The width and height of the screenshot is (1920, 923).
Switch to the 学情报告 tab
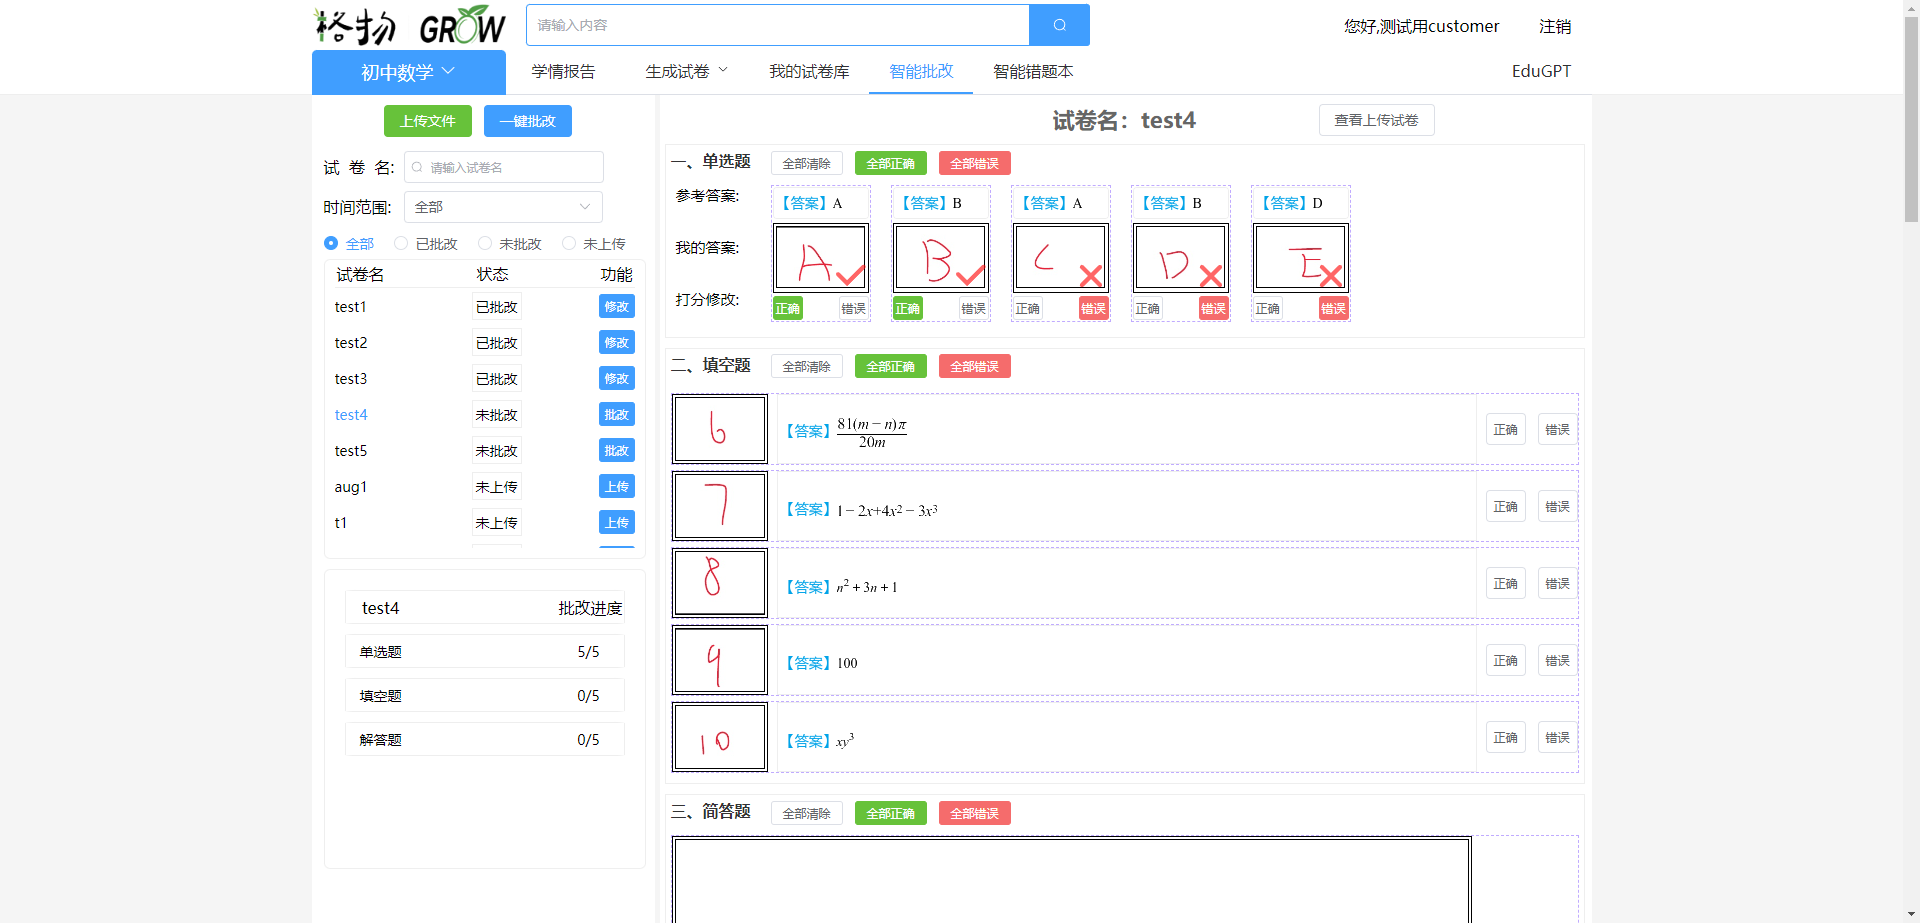[563, 71]
